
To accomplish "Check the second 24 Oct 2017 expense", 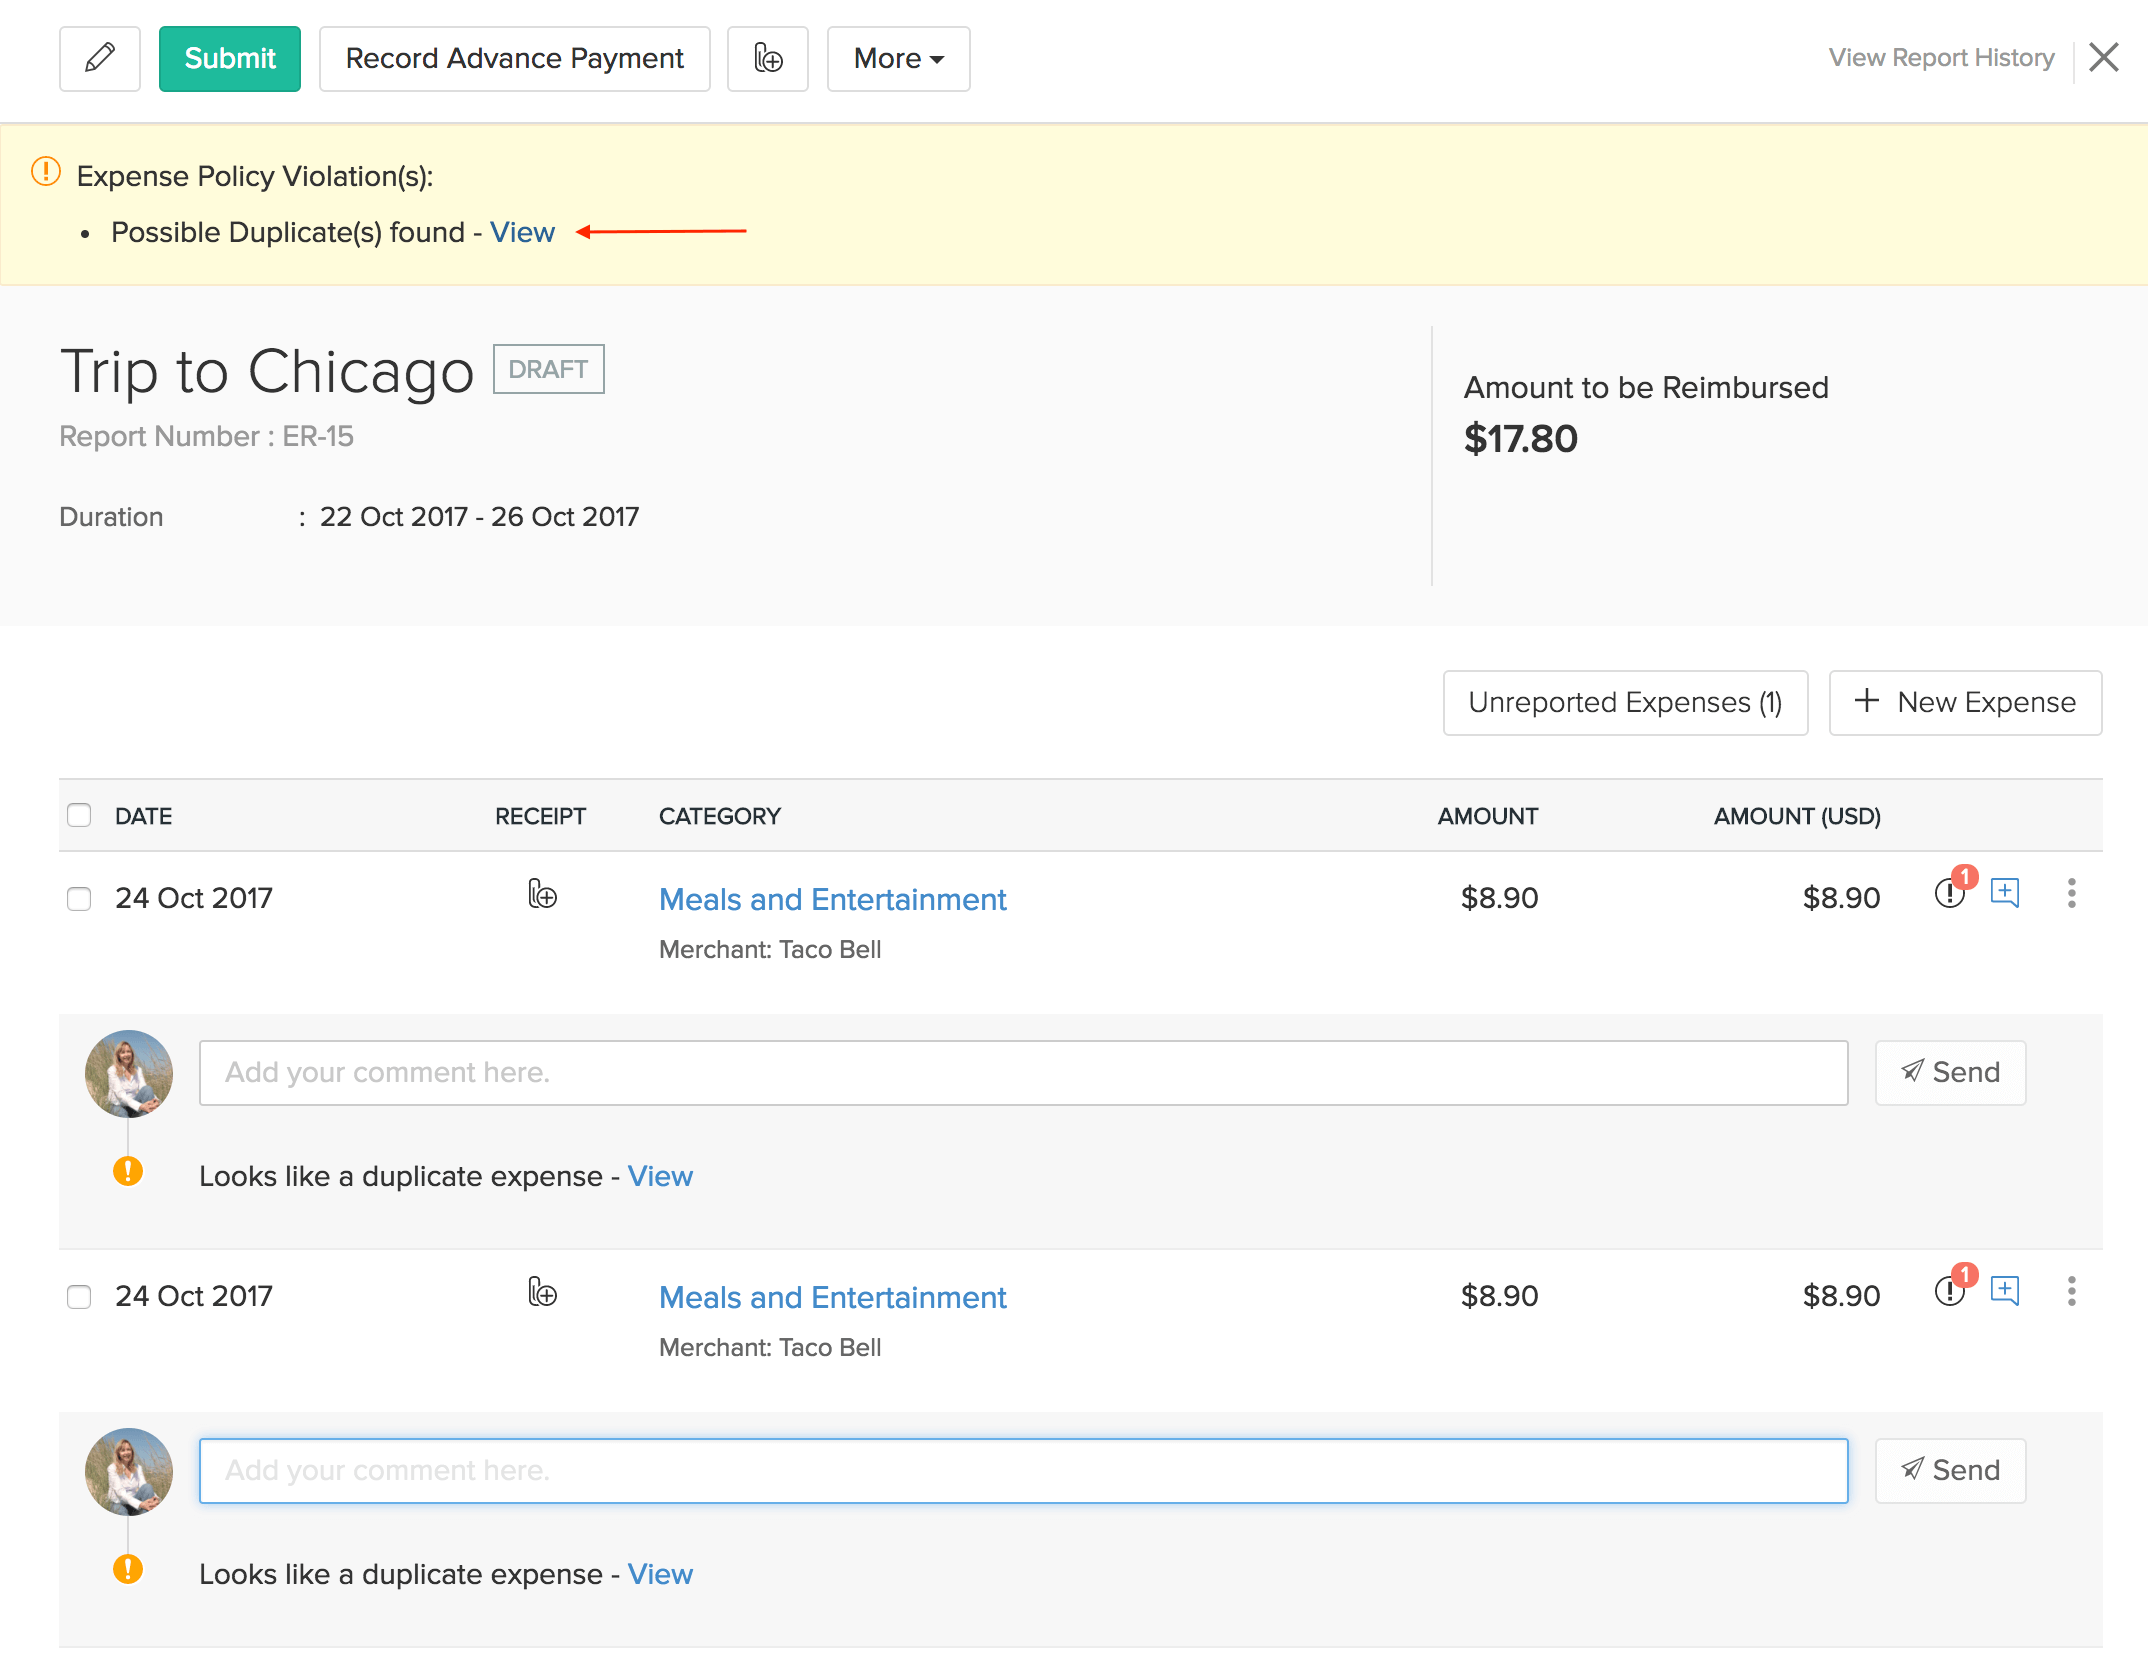I will tap(79, 1296).
